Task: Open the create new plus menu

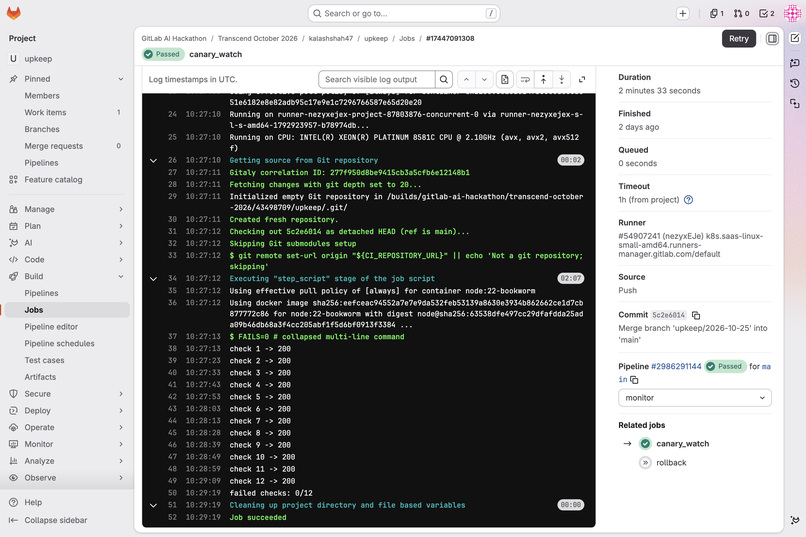Action: pos(683,13)
